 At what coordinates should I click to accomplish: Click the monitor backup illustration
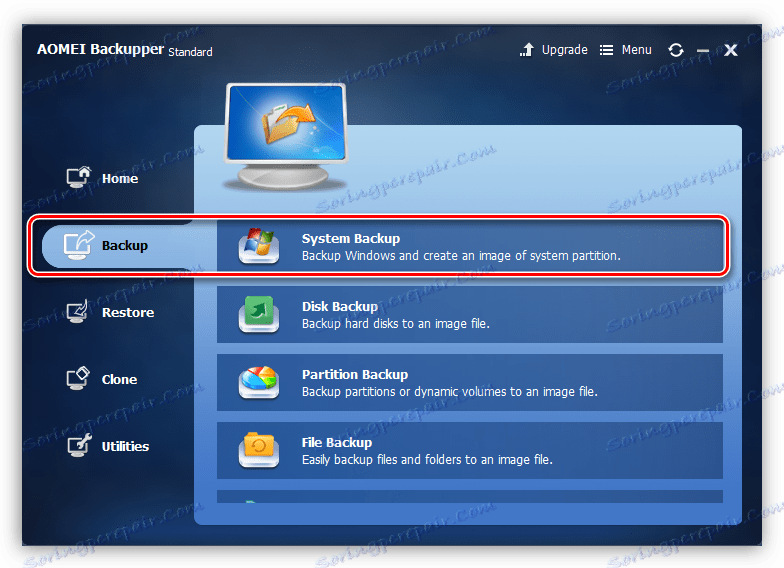click(x=286, y=136)
